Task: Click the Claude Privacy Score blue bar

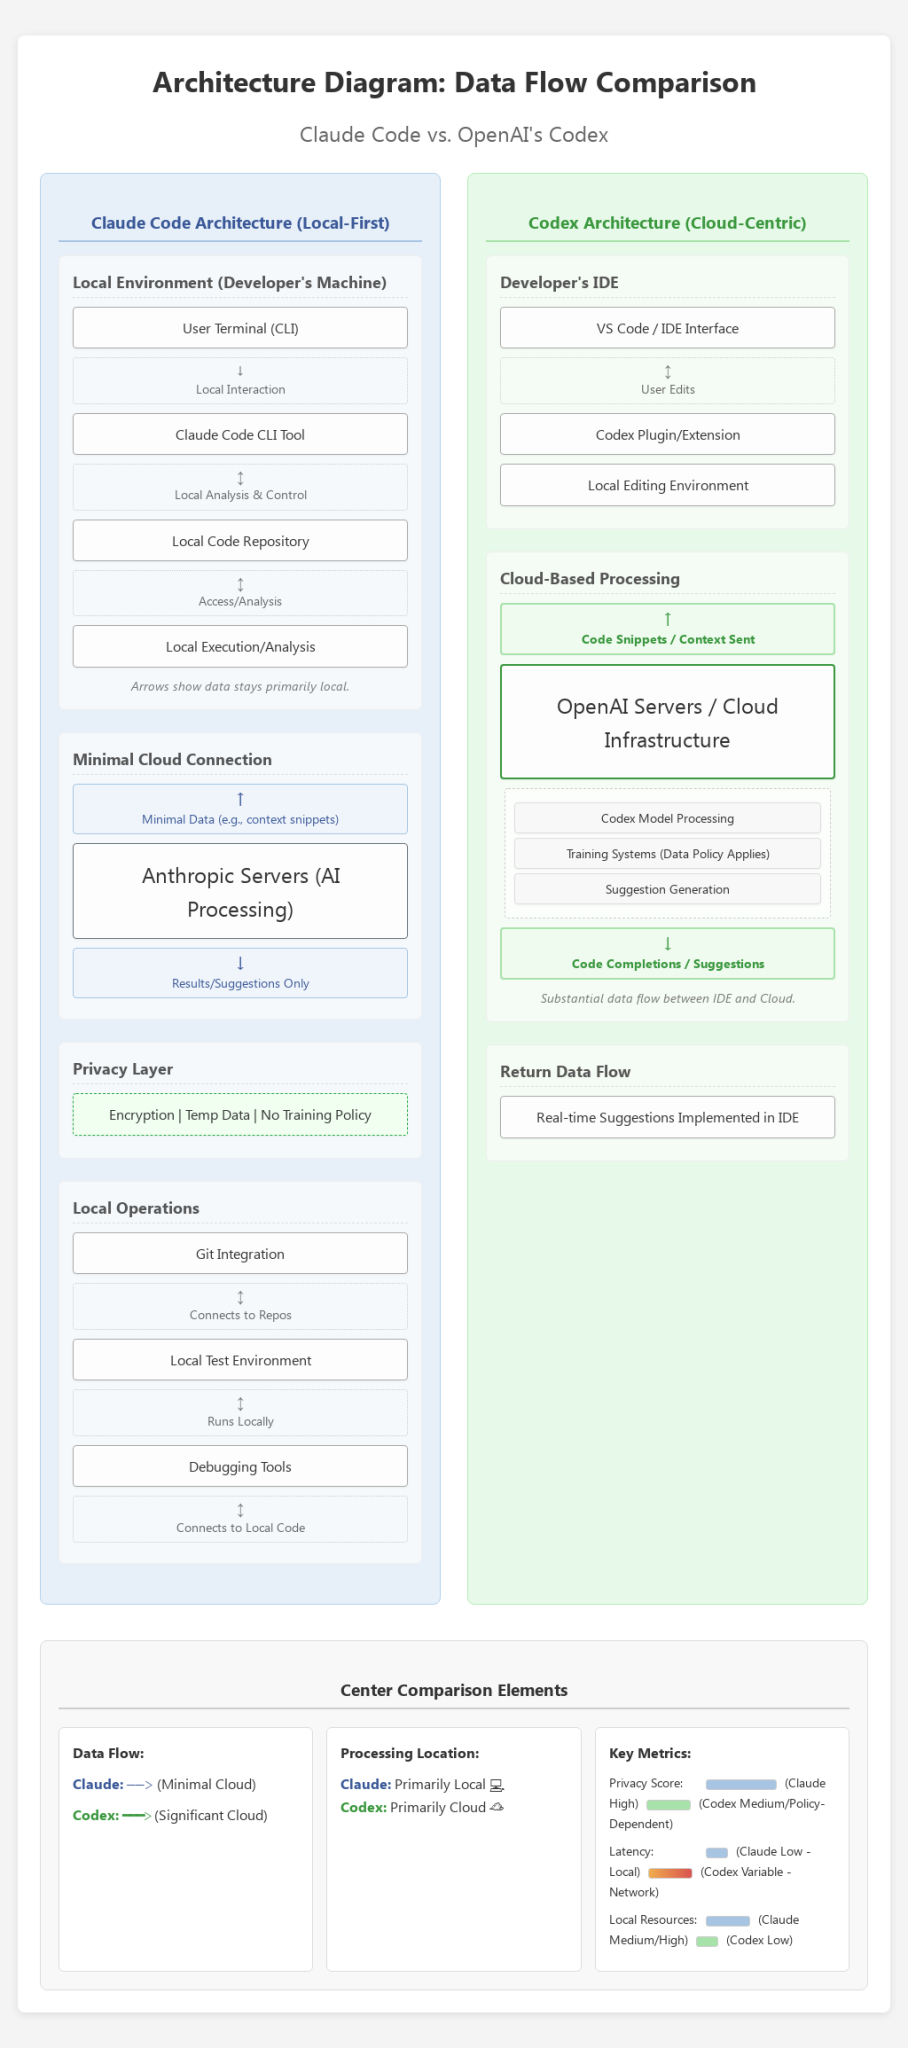Action: 741,1784
